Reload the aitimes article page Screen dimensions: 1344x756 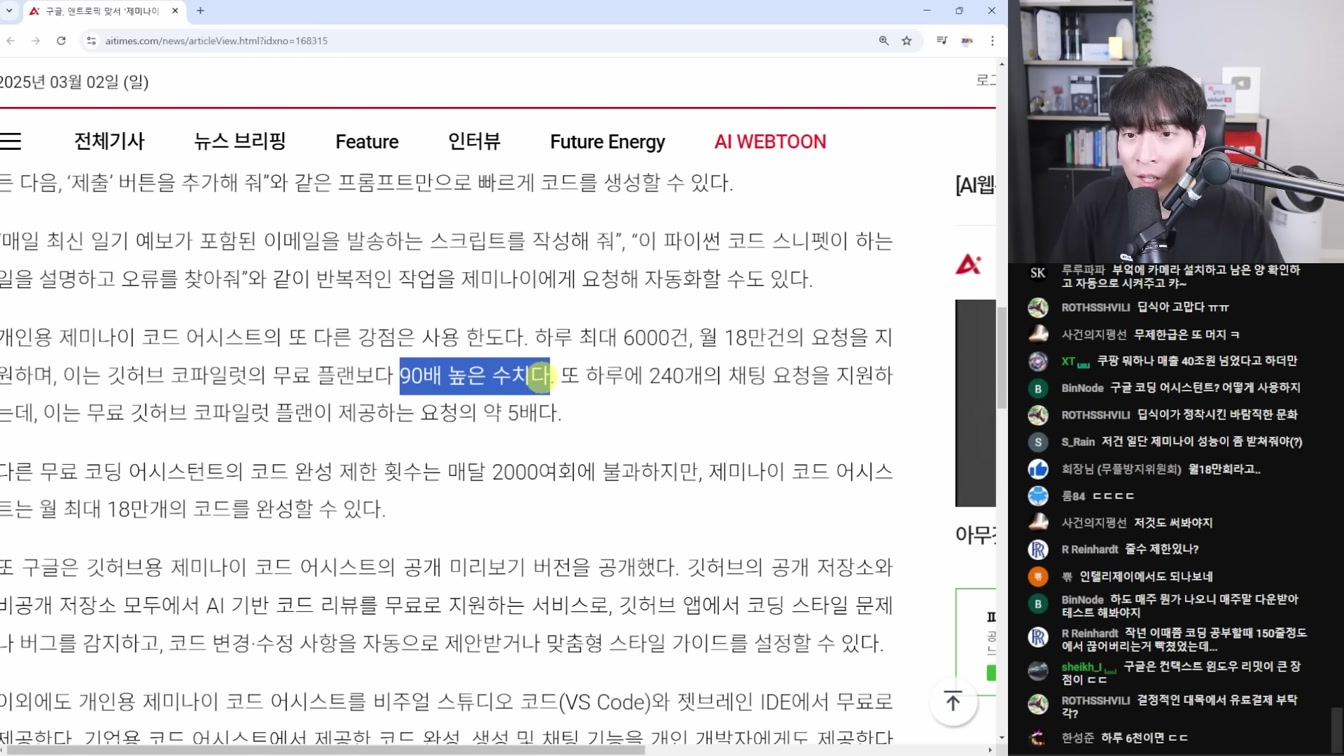point(61,41)
